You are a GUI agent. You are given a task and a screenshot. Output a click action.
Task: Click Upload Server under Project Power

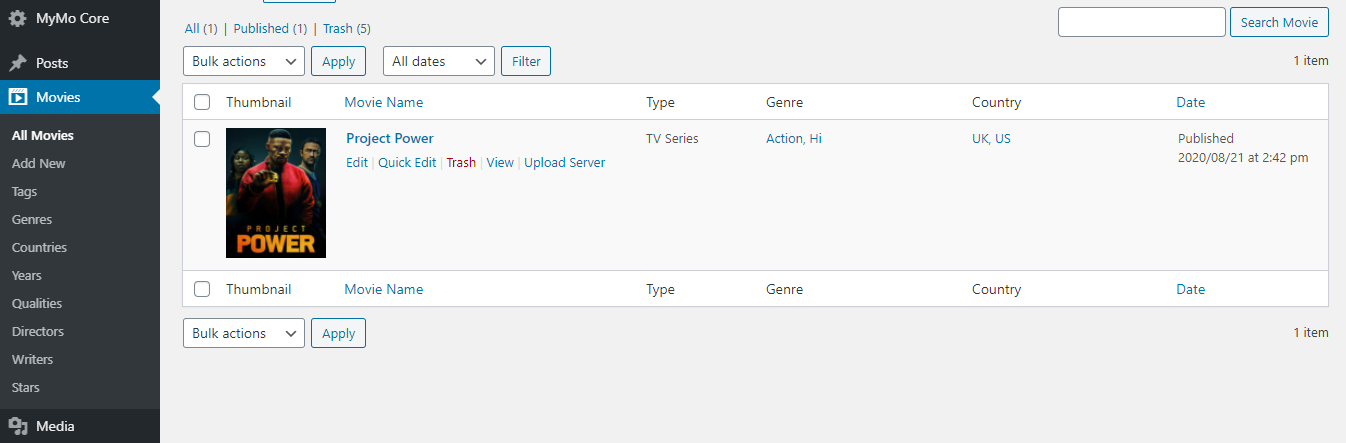[564, 162]
